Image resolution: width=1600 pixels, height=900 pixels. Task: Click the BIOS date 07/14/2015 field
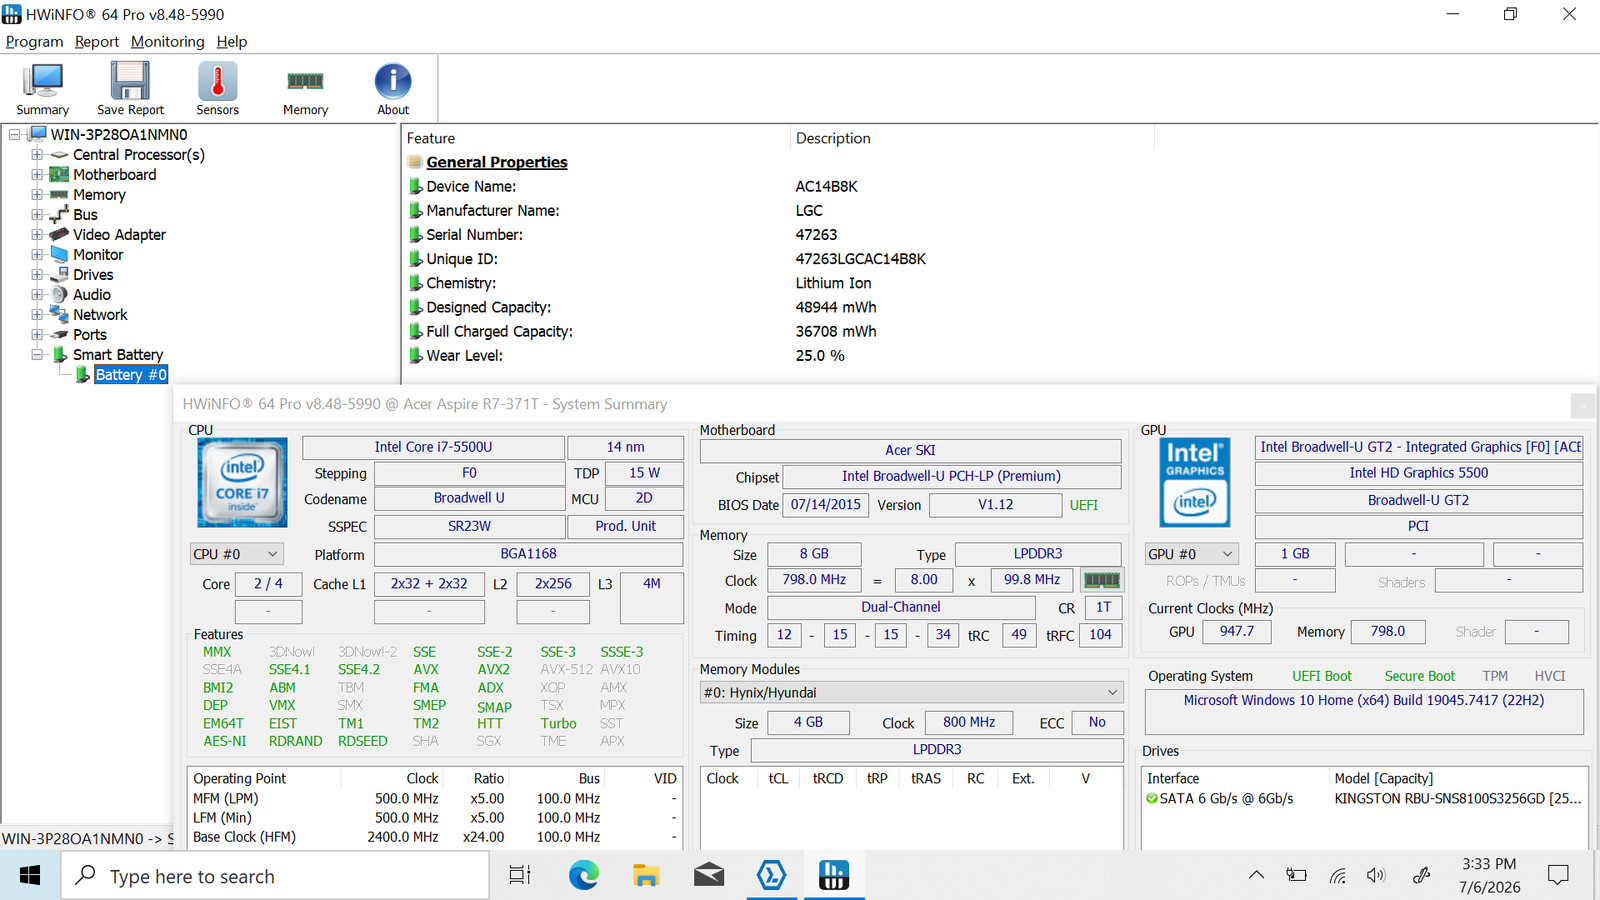[x=826, y=505]
